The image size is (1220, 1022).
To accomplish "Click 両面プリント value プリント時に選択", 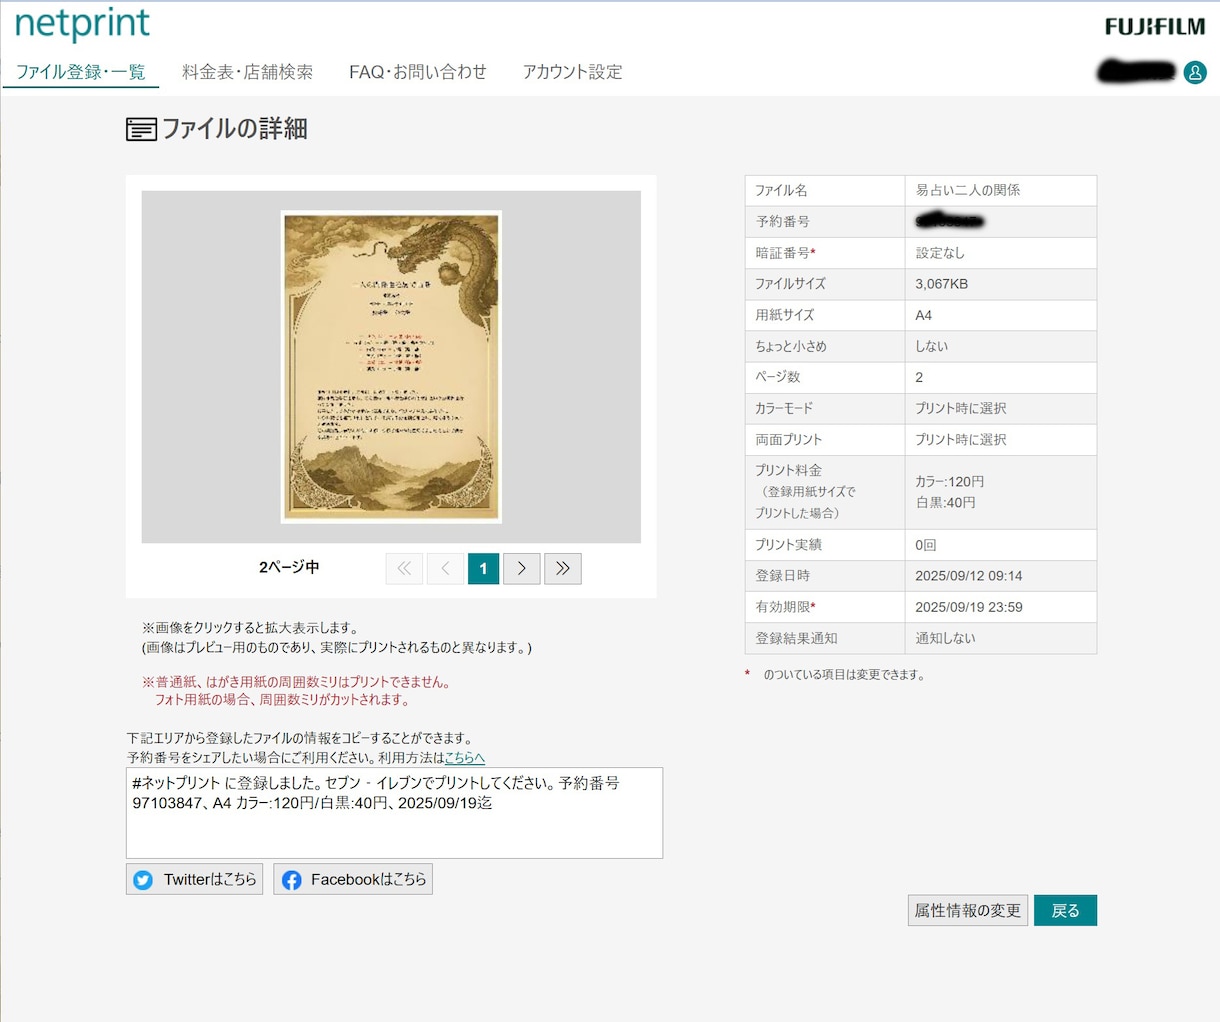I will tap(961, 439).
